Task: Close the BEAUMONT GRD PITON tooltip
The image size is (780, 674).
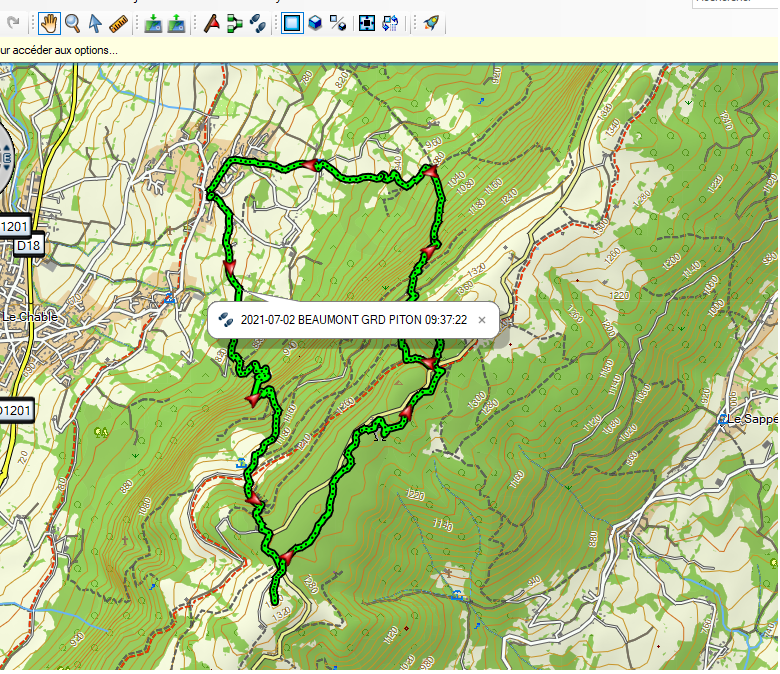Action: (481, 321)
